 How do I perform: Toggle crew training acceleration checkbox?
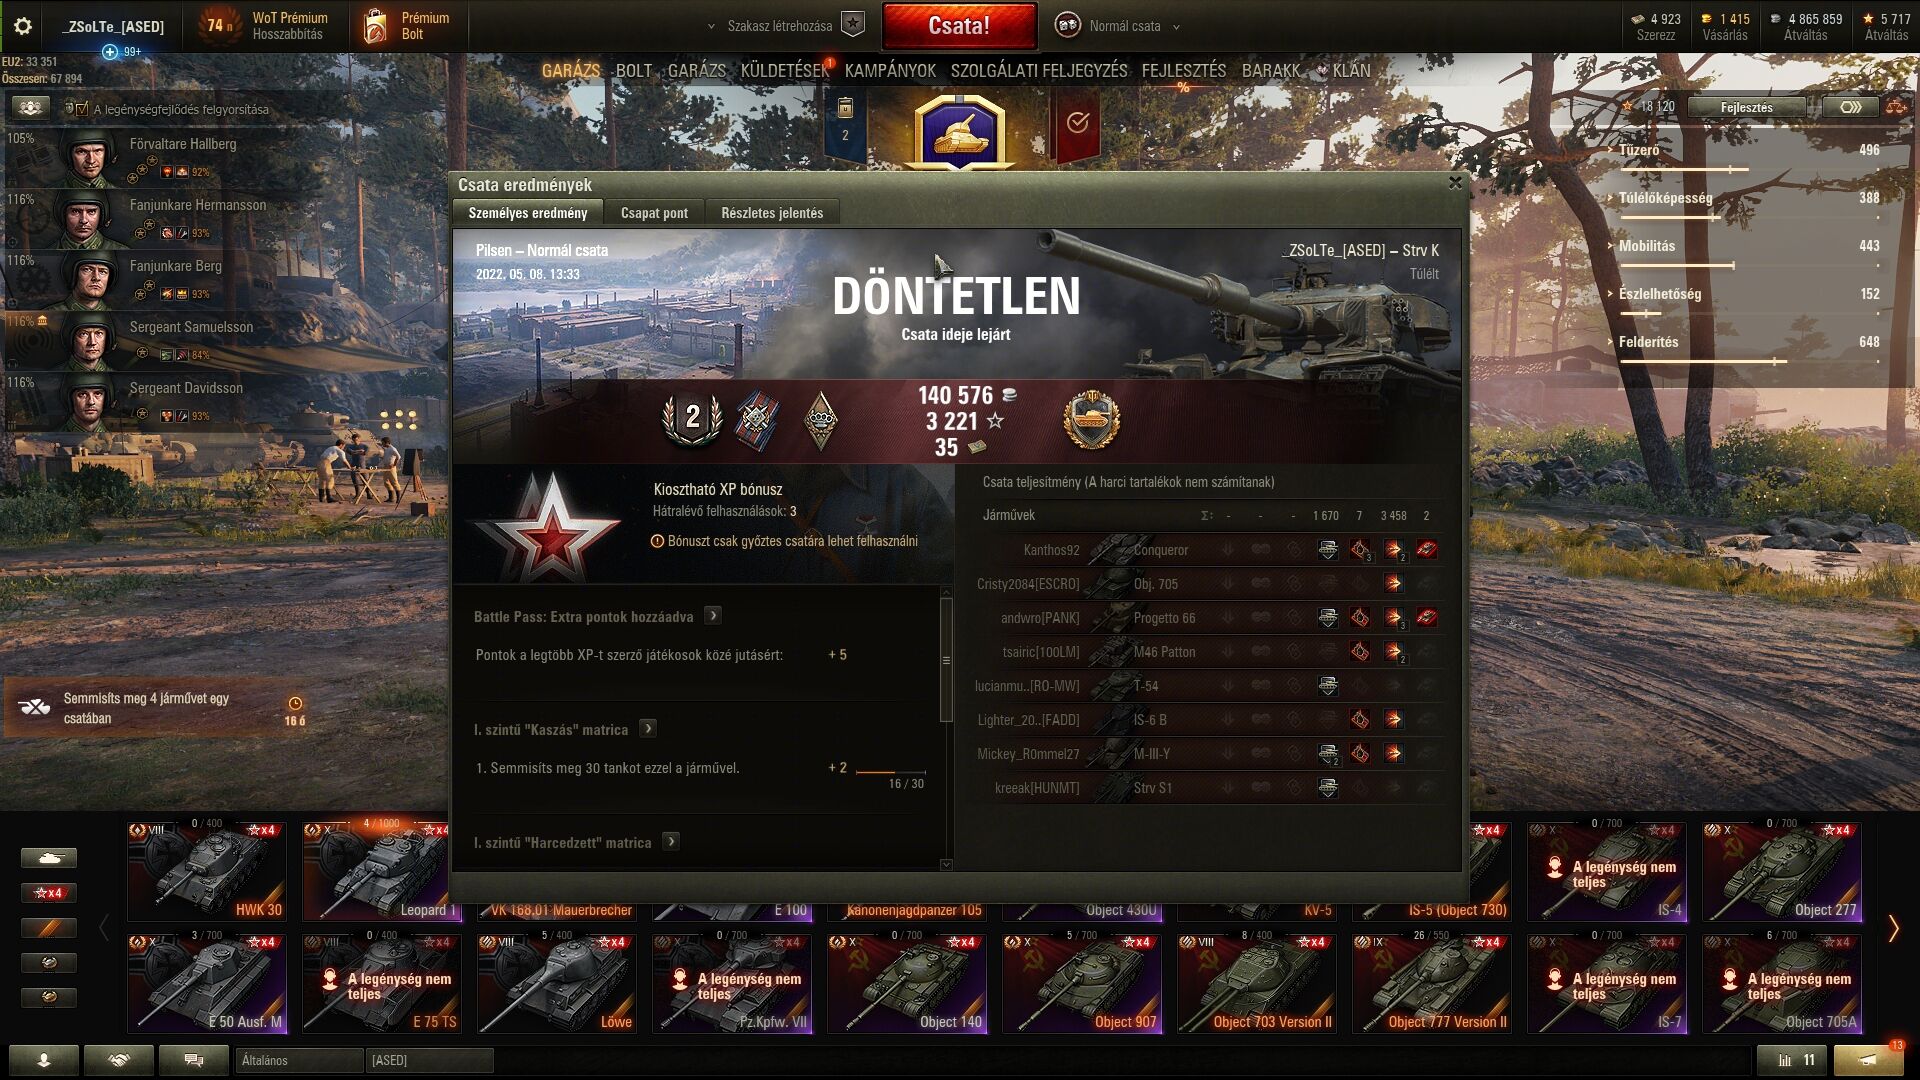point(82,109)
